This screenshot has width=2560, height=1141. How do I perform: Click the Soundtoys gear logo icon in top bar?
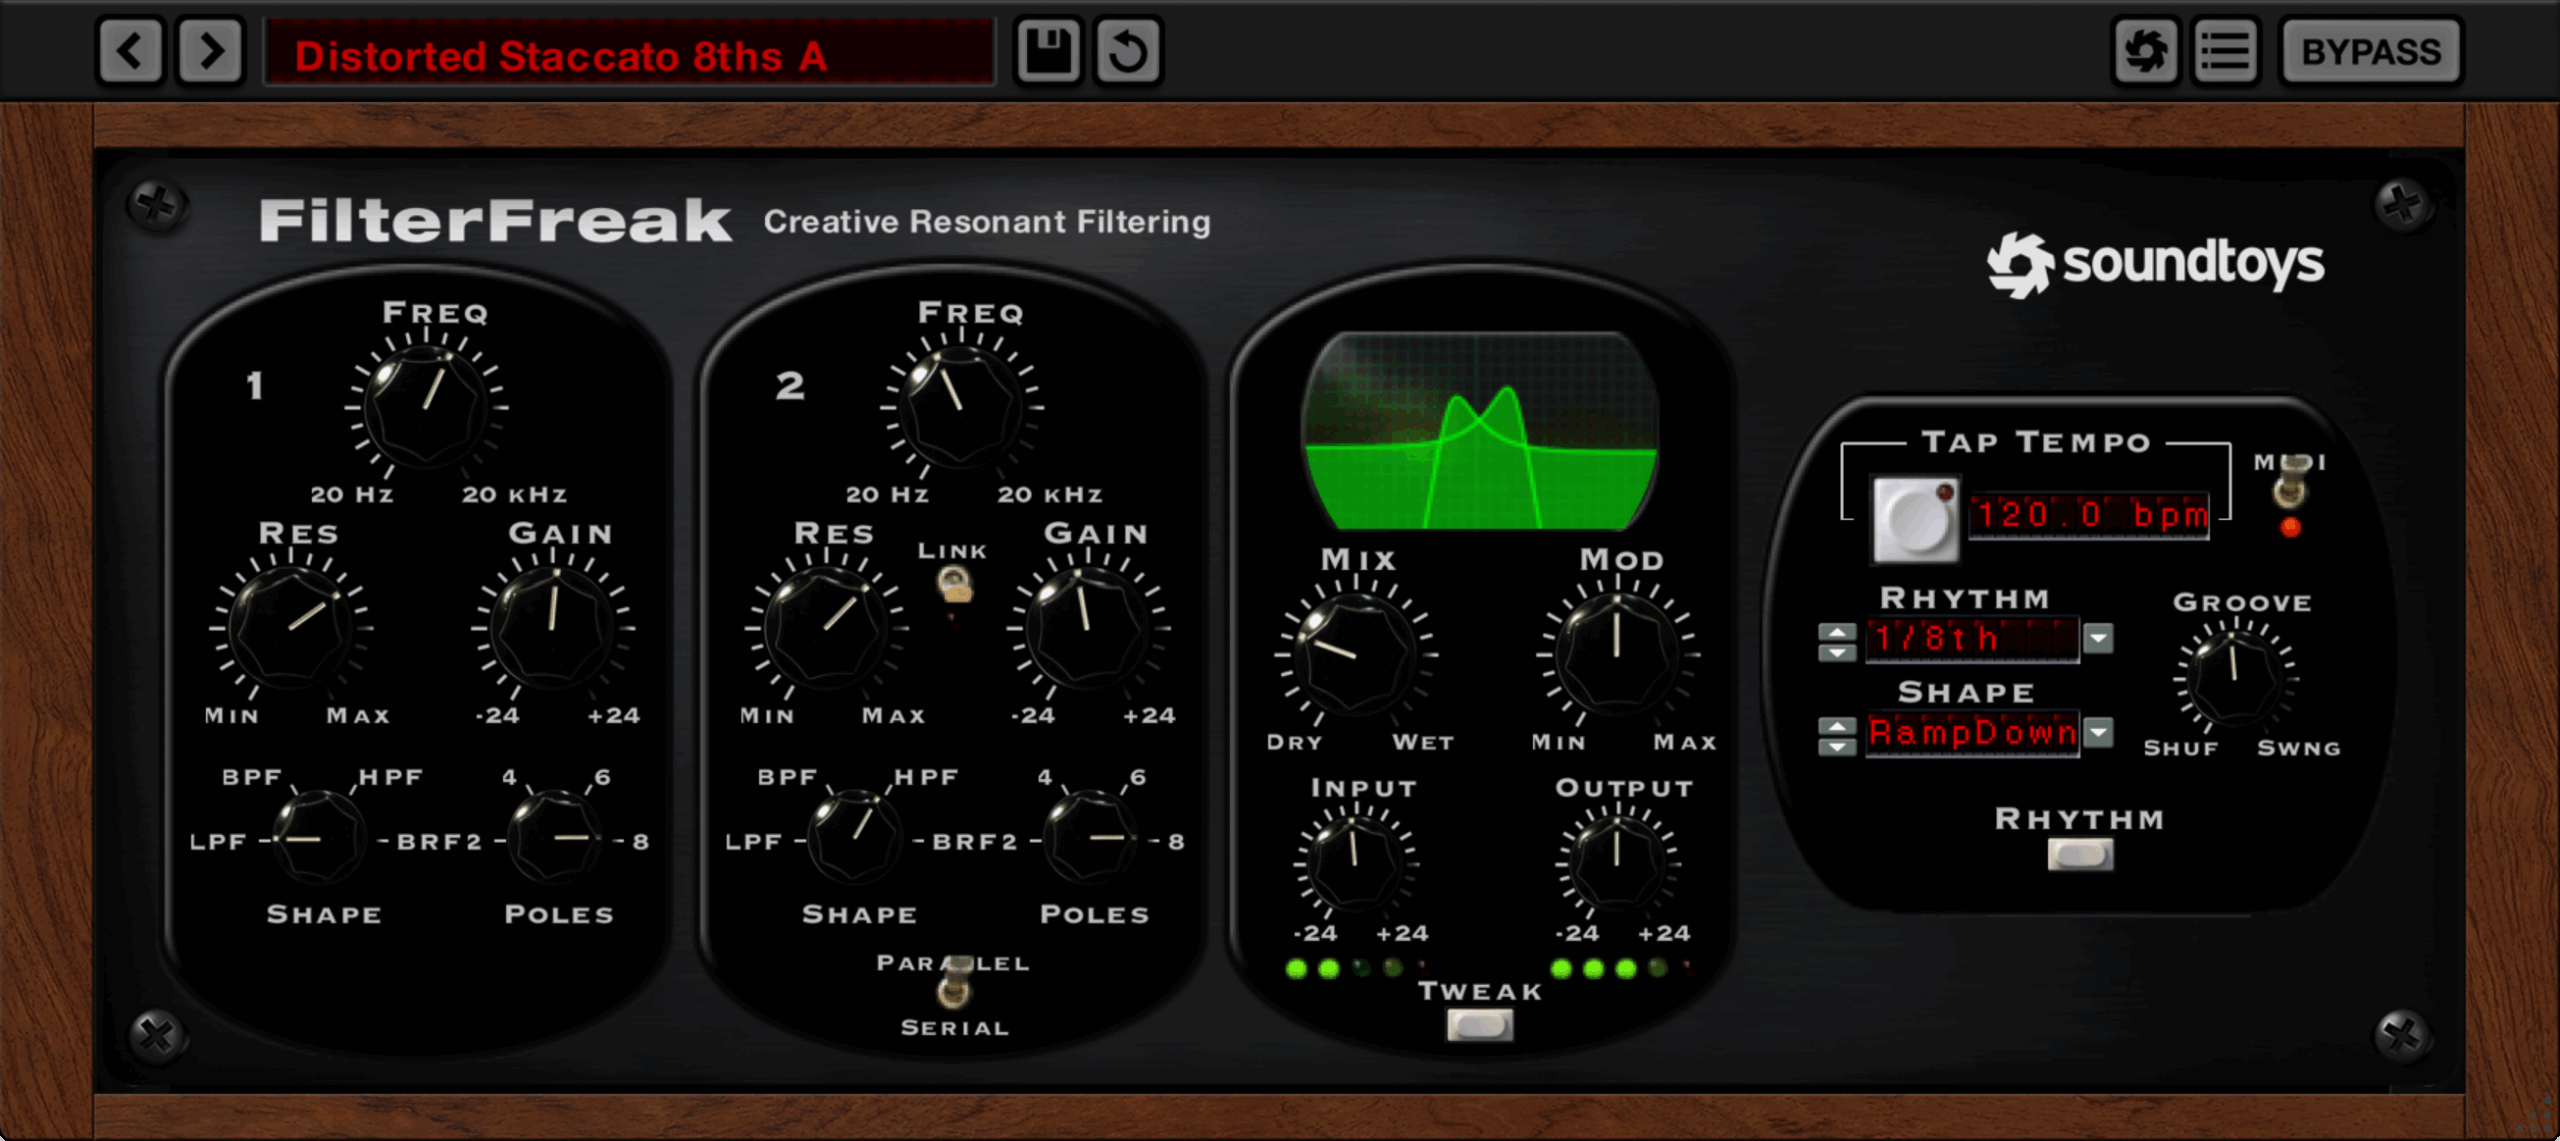click(x=2145, y=51)
